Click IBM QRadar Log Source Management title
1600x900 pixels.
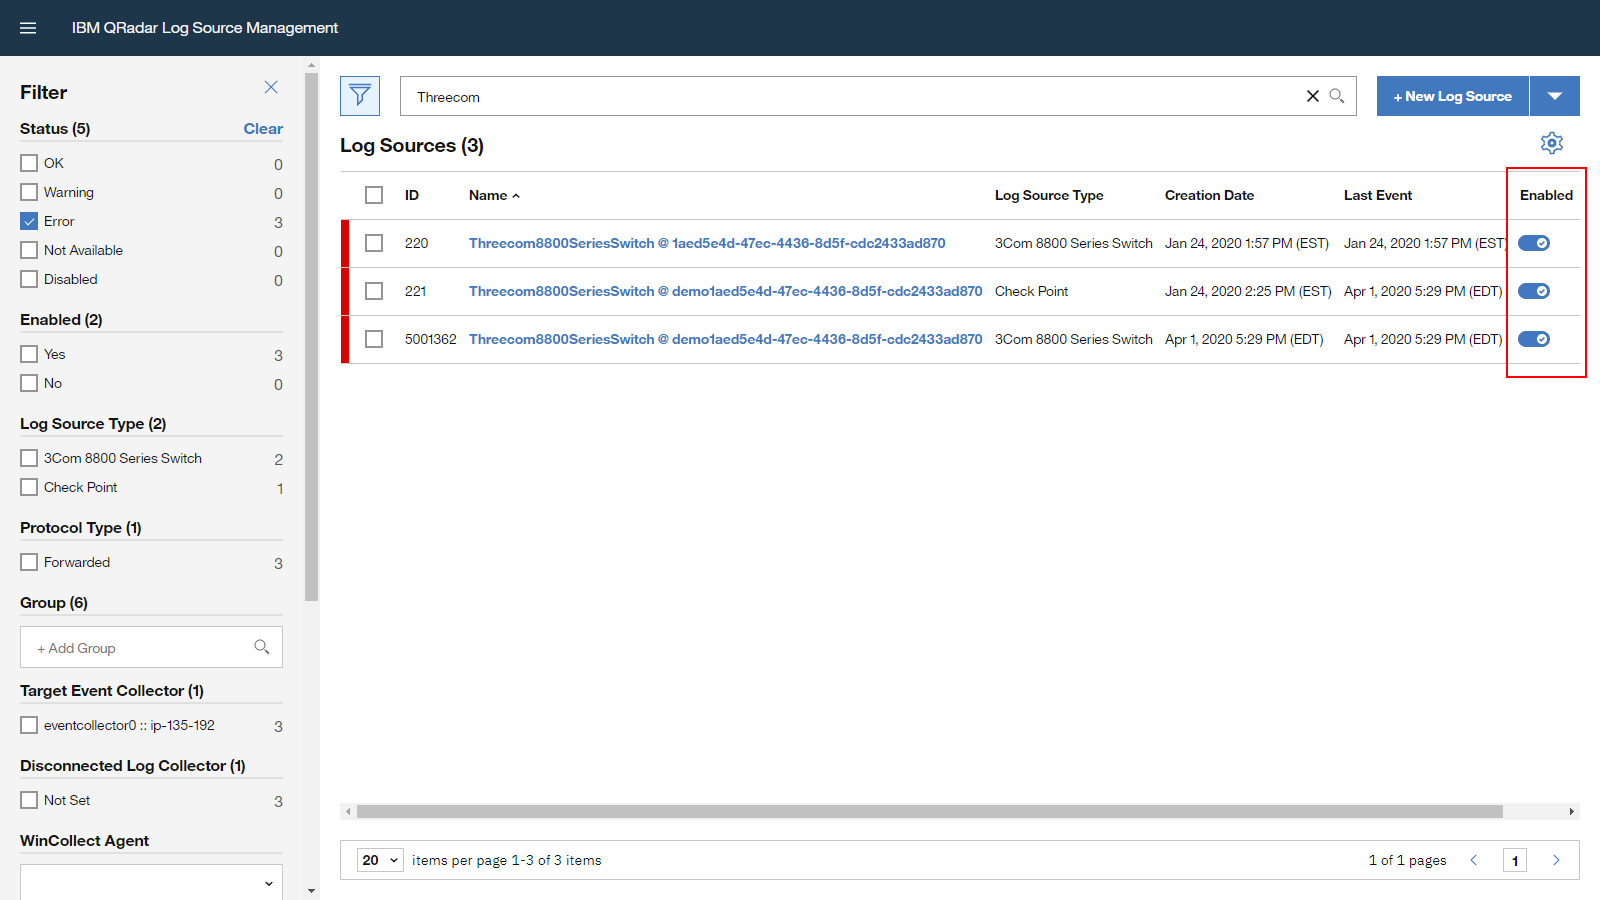pos(205,28)
